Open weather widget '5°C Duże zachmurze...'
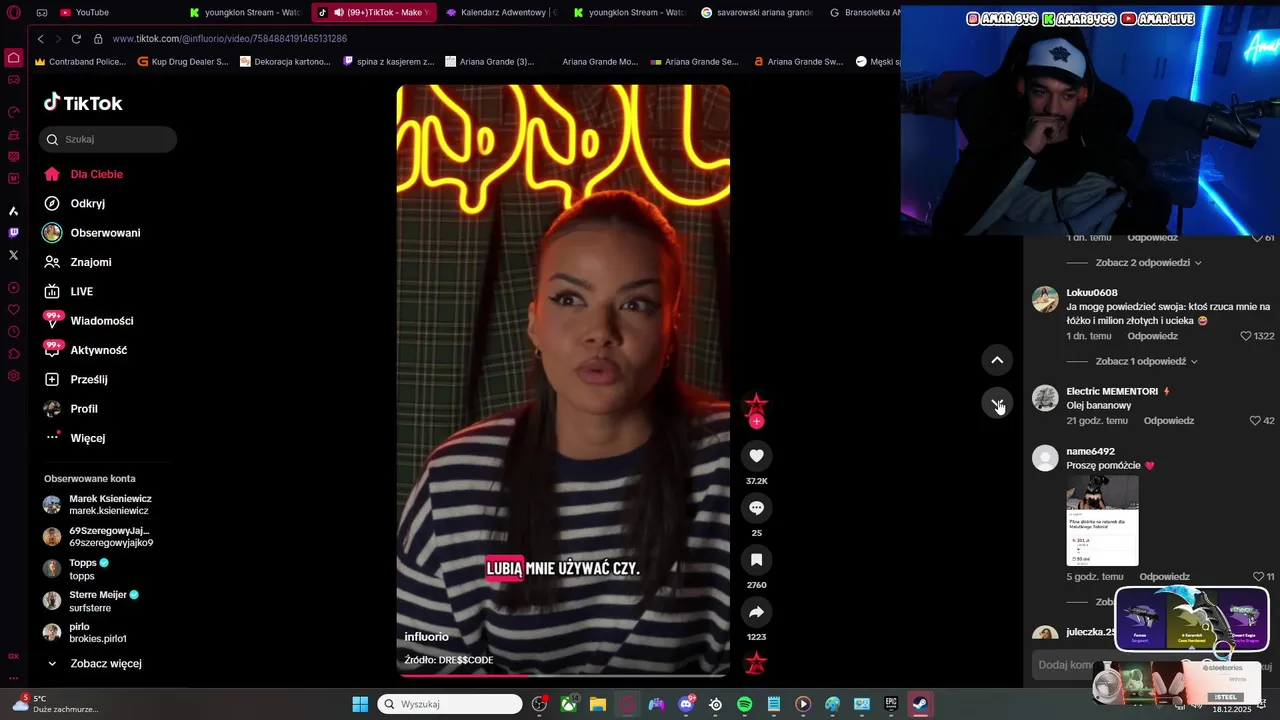 (x=55, y=704)
